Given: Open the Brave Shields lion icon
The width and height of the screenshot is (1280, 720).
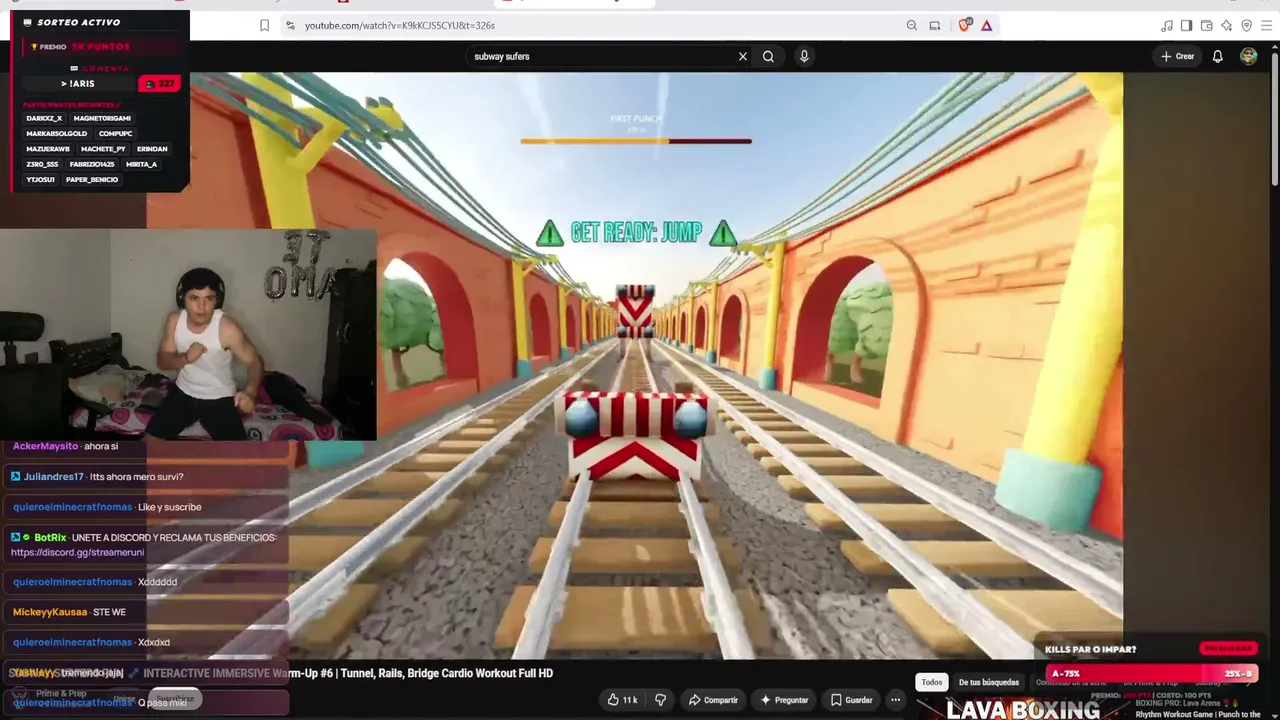Looking at the screenshot, I should click(x=964, y=25).
